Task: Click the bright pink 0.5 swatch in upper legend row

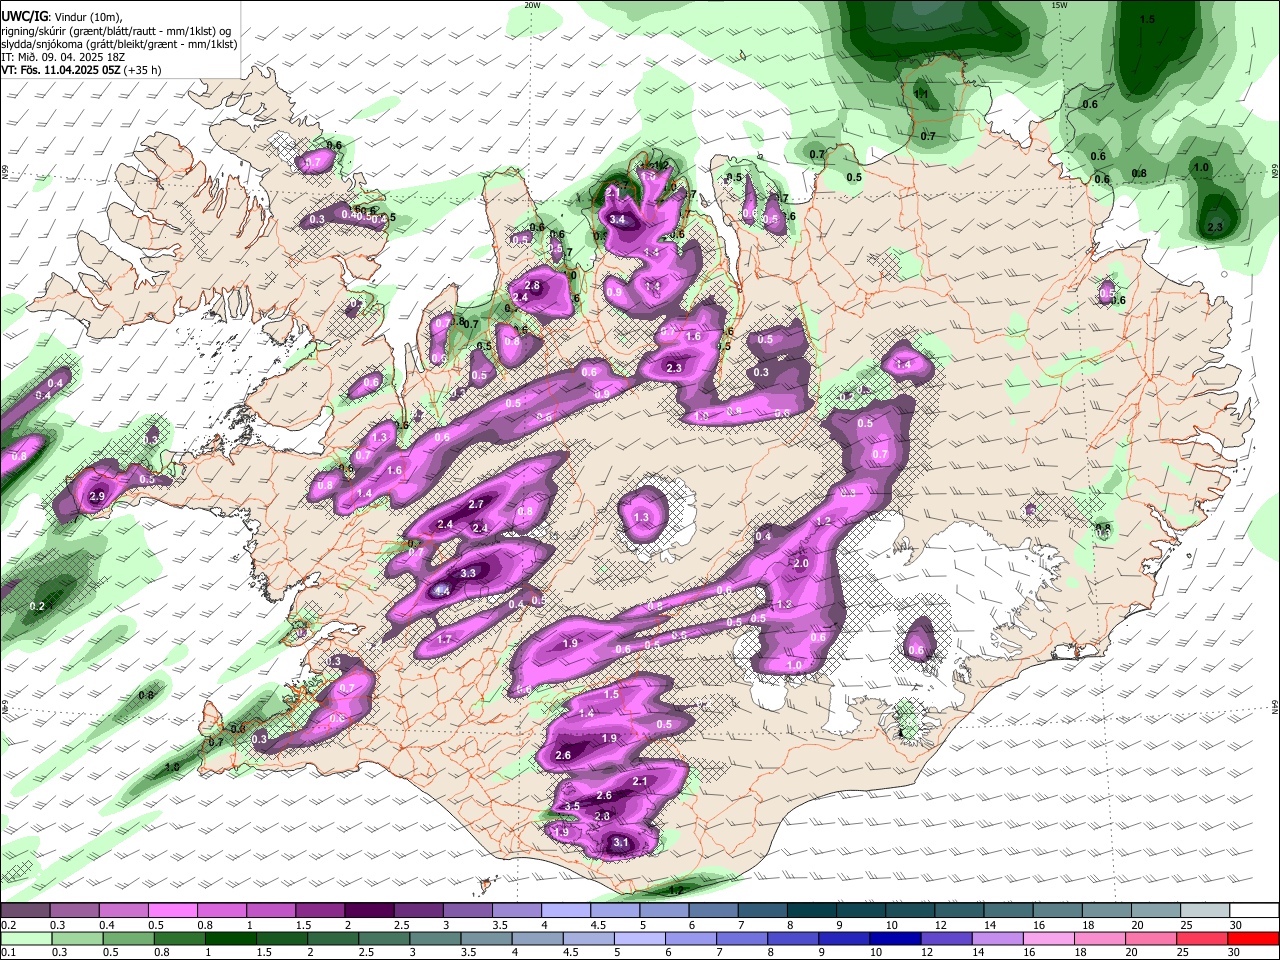Action: click(172, 911)
